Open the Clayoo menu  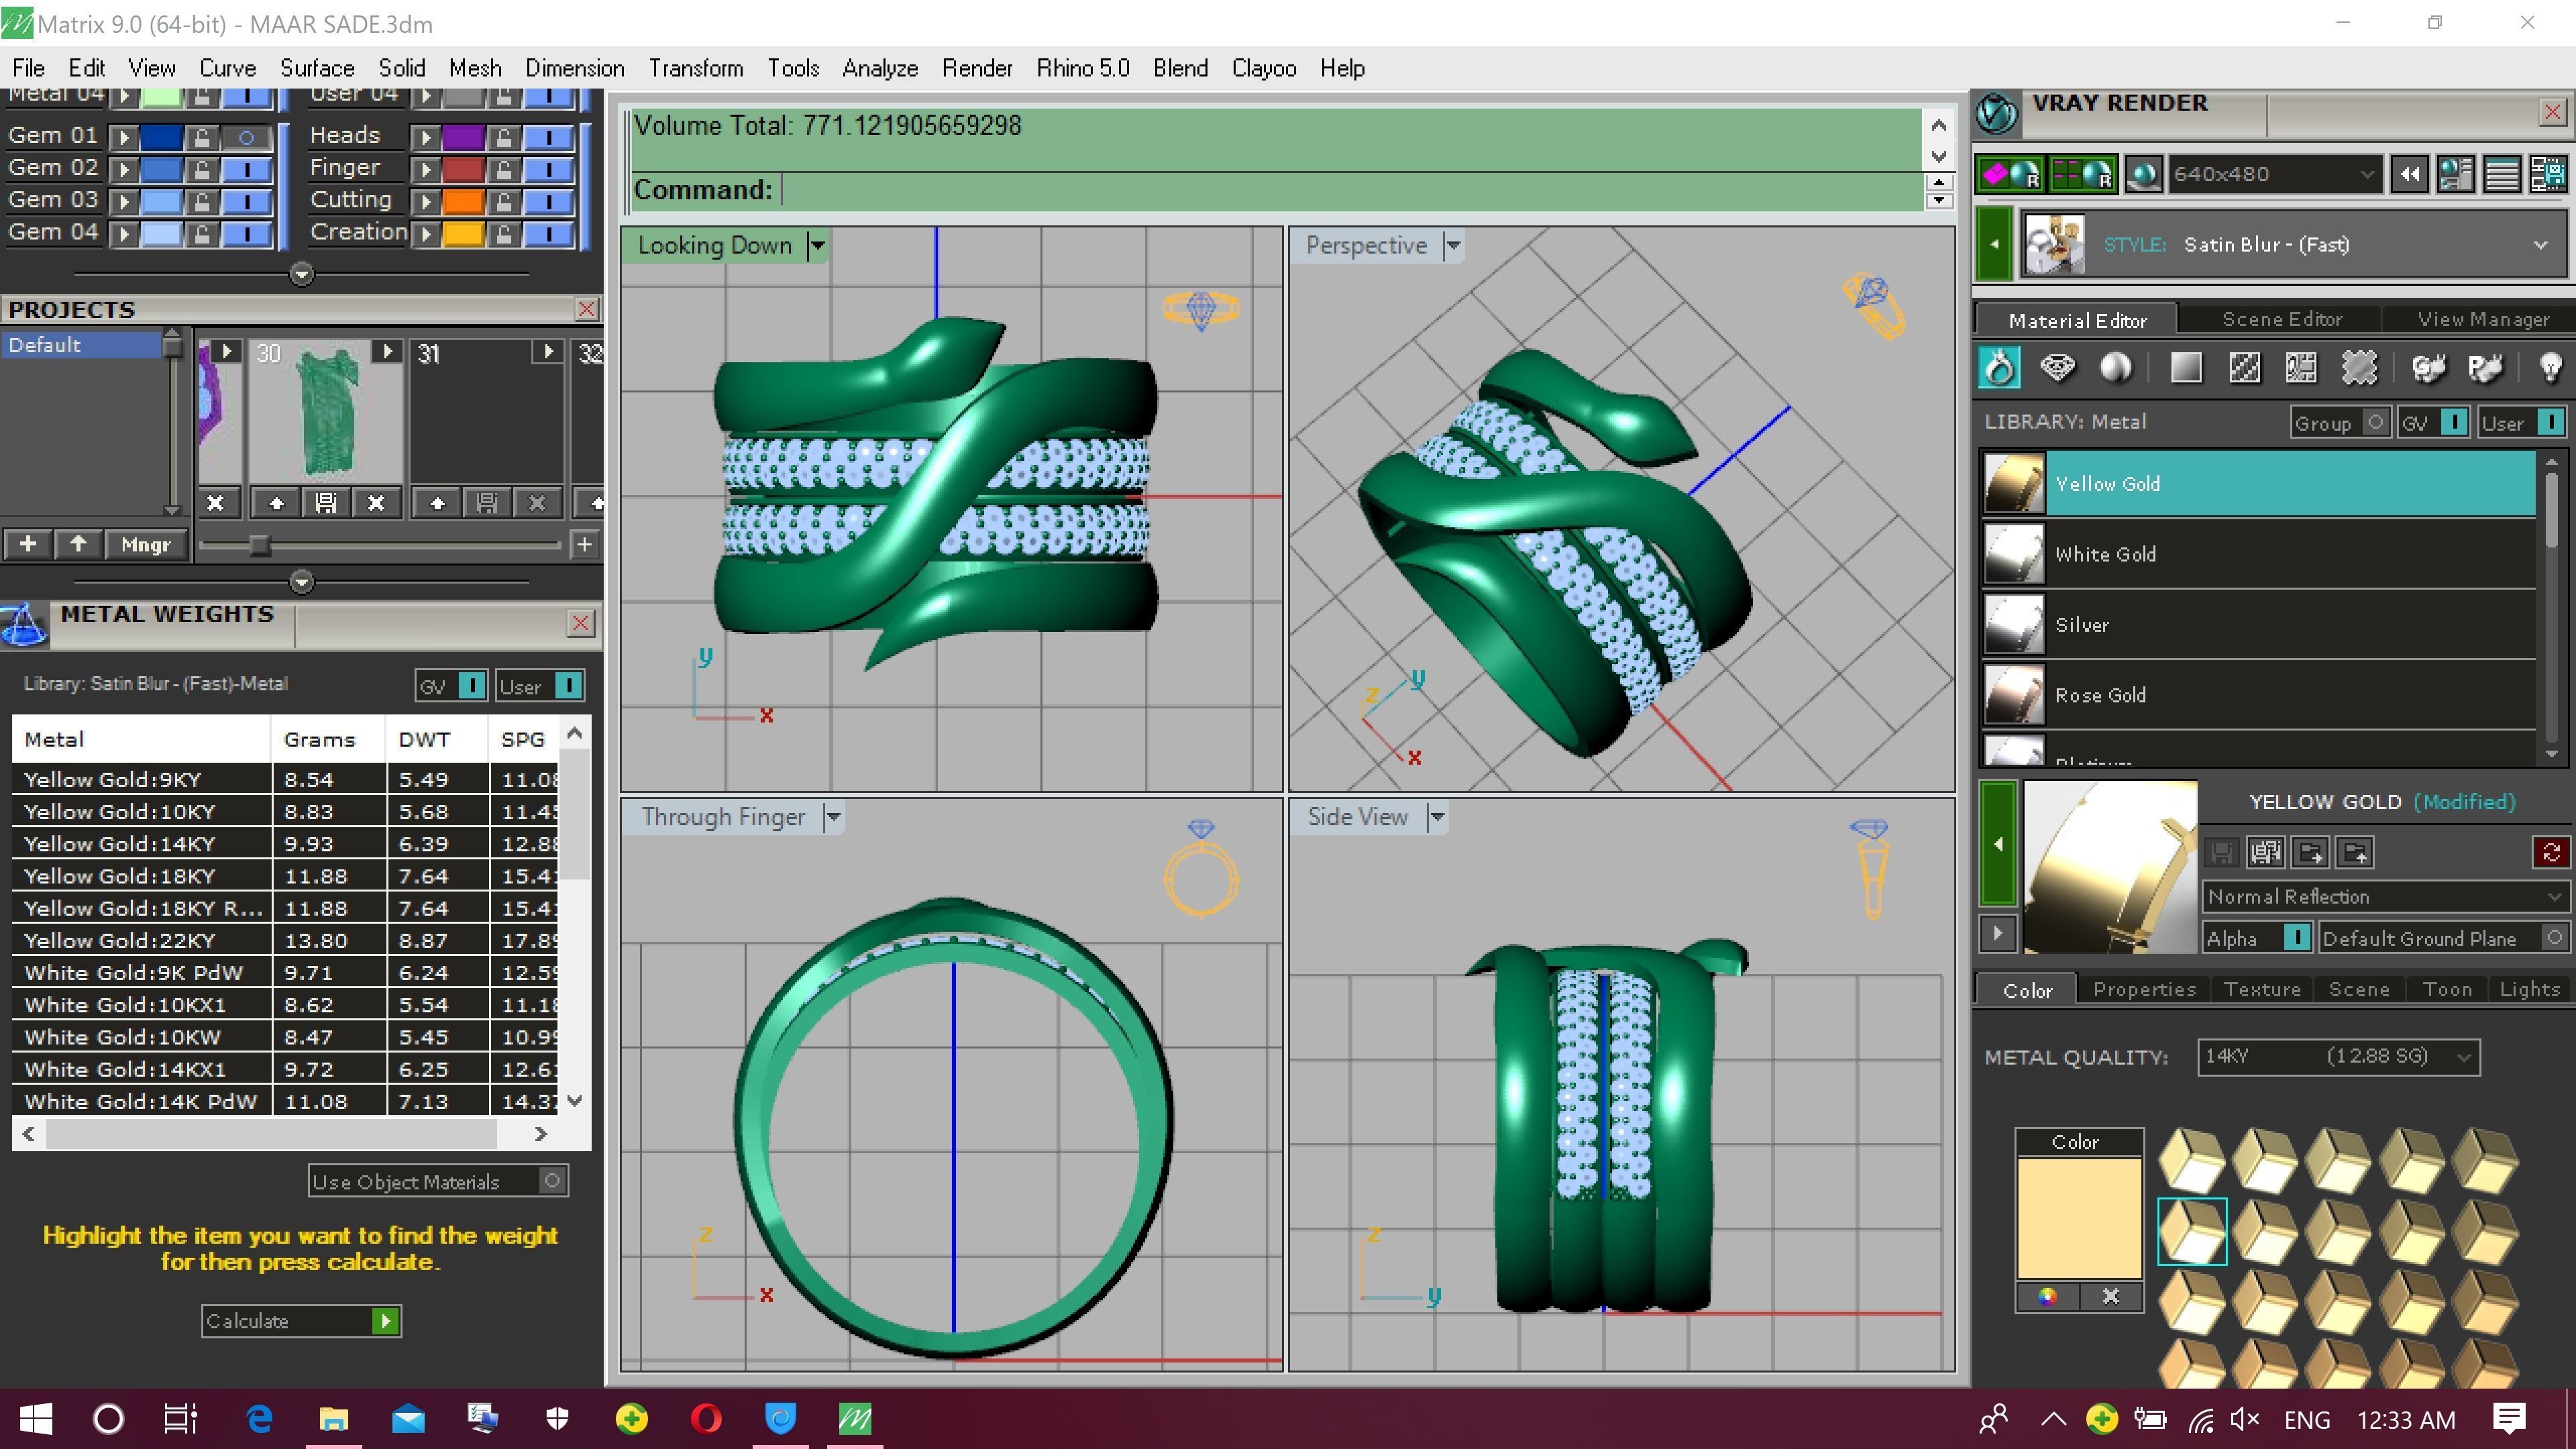(x=1263, y=68)
